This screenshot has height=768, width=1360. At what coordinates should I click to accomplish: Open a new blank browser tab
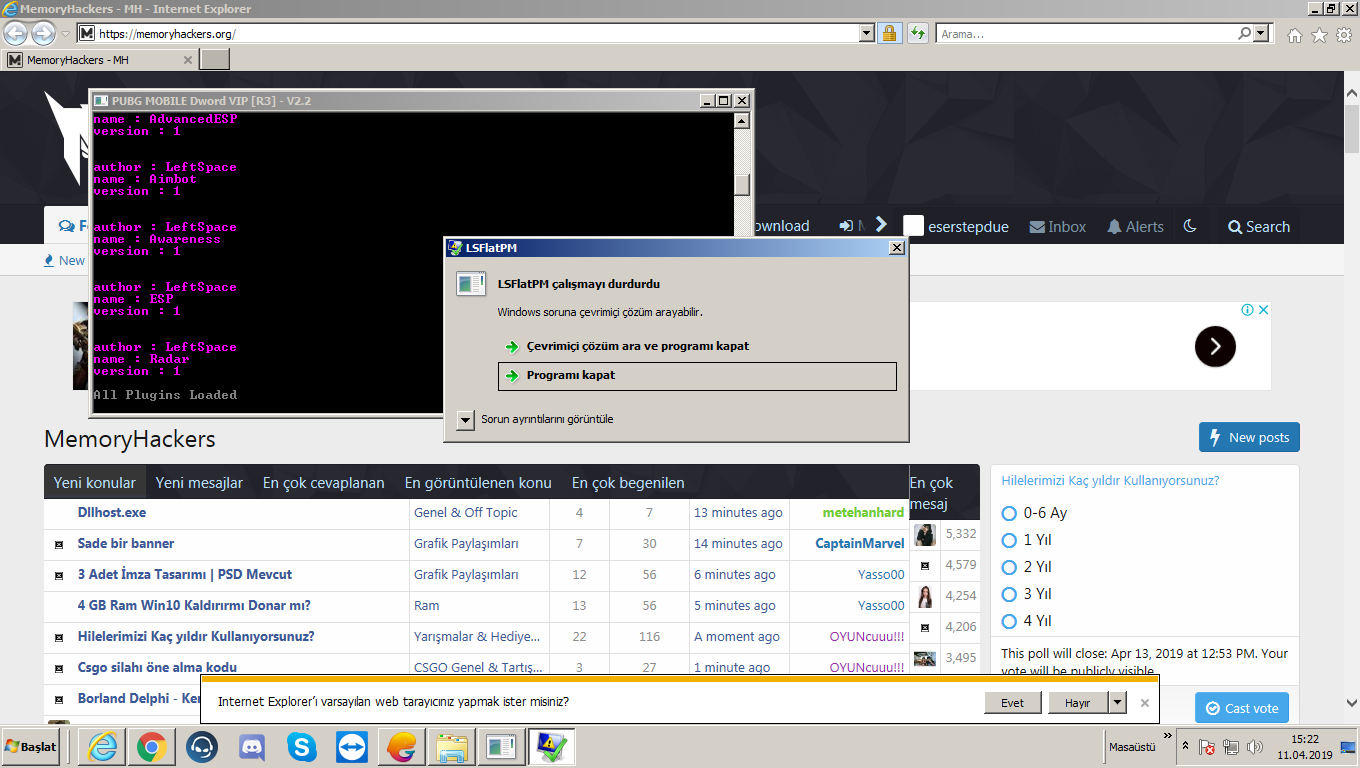(215, 60)
